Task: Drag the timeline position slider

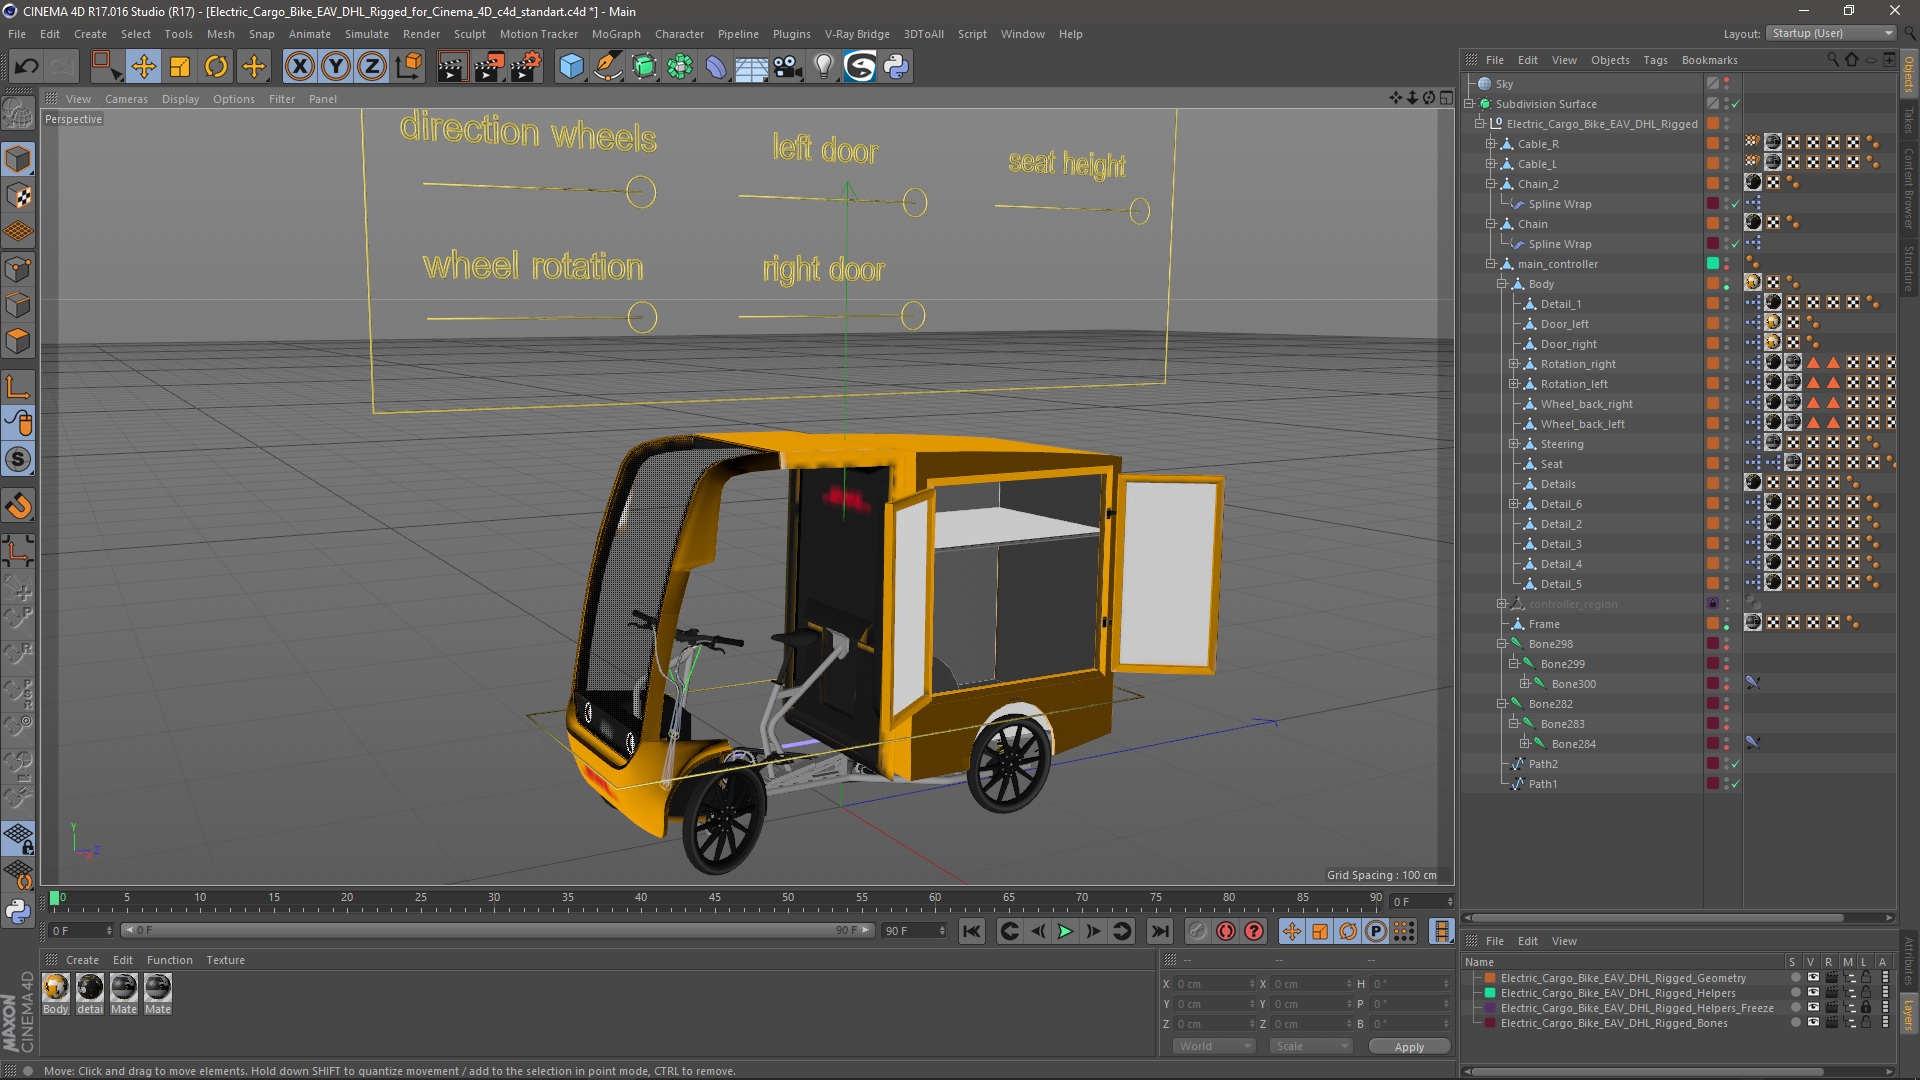Action: click(x=55, y=899)
